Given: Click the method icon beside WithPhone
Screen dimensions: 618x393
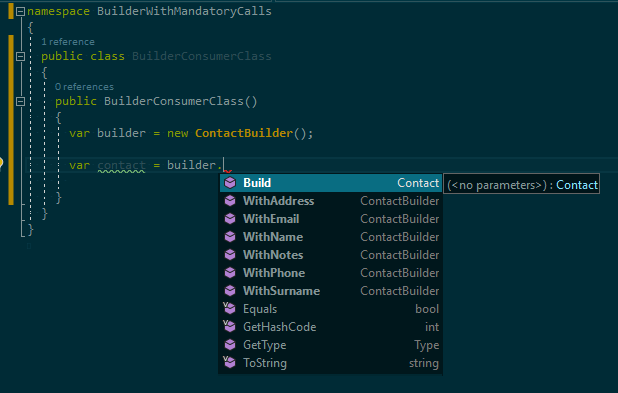Looking at the screenshot, I should click(230, 273).
